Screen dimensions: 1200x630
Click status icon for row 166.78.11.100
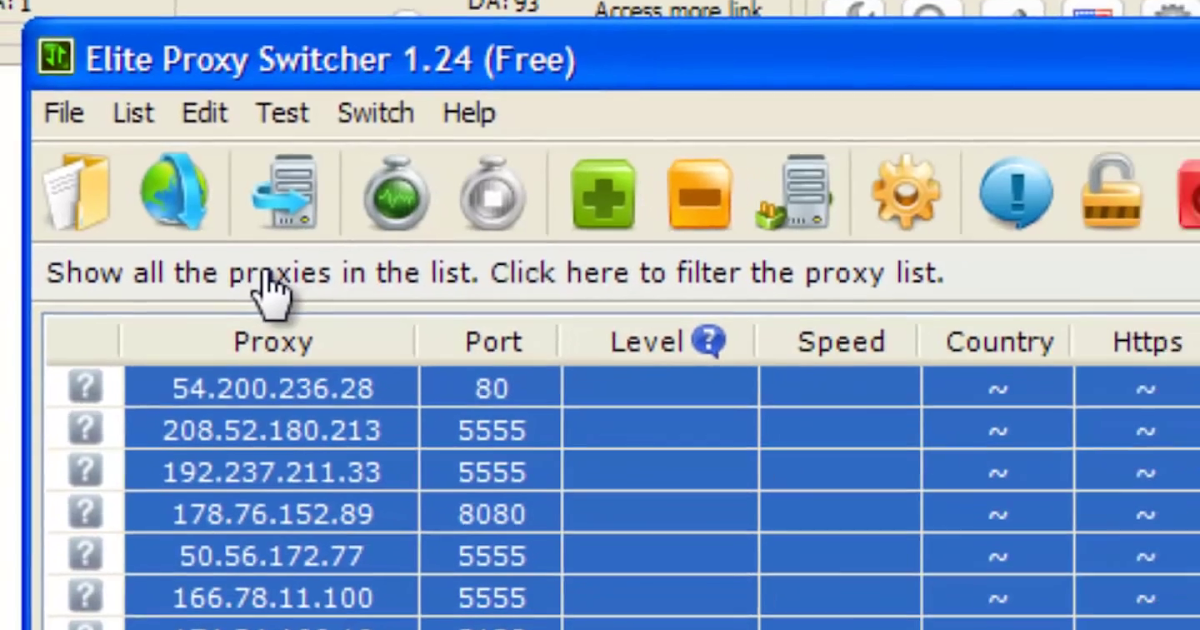click(x=85, y=596)
